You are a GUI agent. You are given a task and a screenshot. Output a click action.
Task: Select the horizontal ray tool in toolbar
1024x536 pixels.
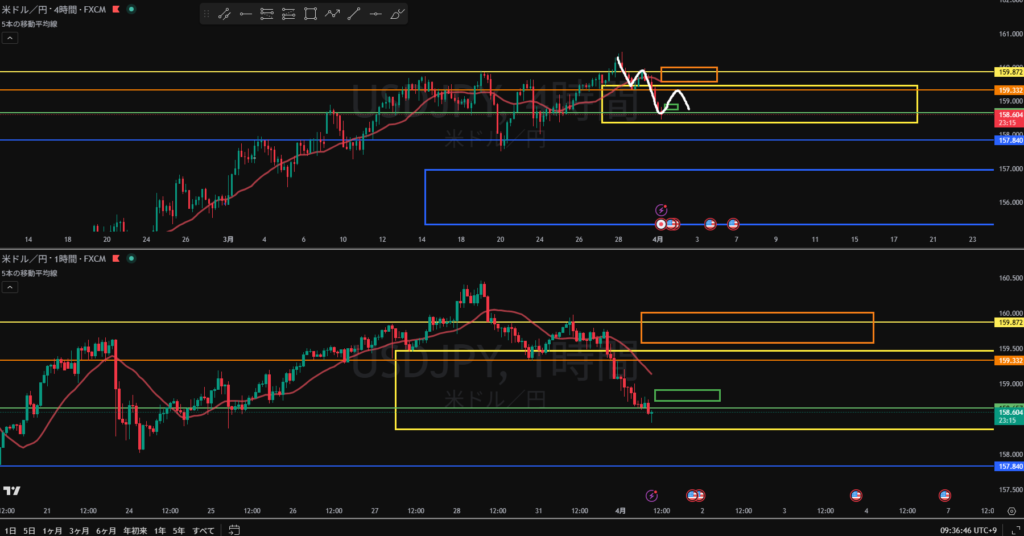pyautogui.click(x=245, y=14)
